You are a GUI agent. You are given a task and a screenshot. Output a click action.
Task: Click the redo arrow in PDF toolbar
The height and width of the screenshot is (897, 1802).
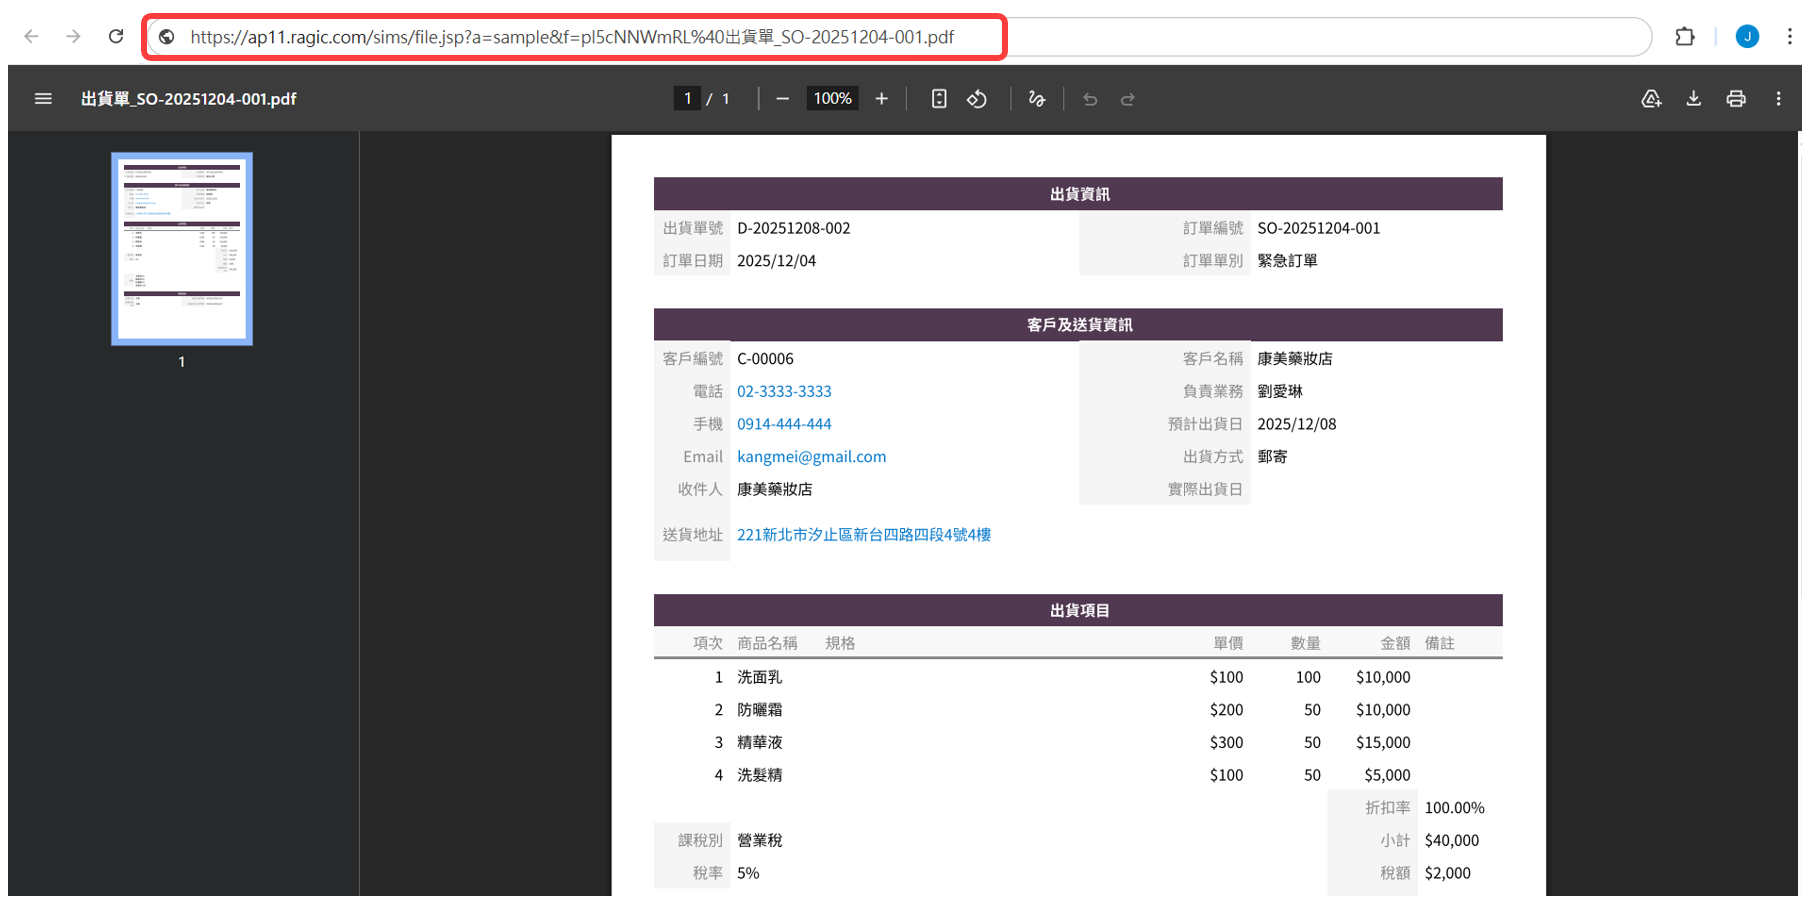pyautogui.click(x=1128, y=99)
